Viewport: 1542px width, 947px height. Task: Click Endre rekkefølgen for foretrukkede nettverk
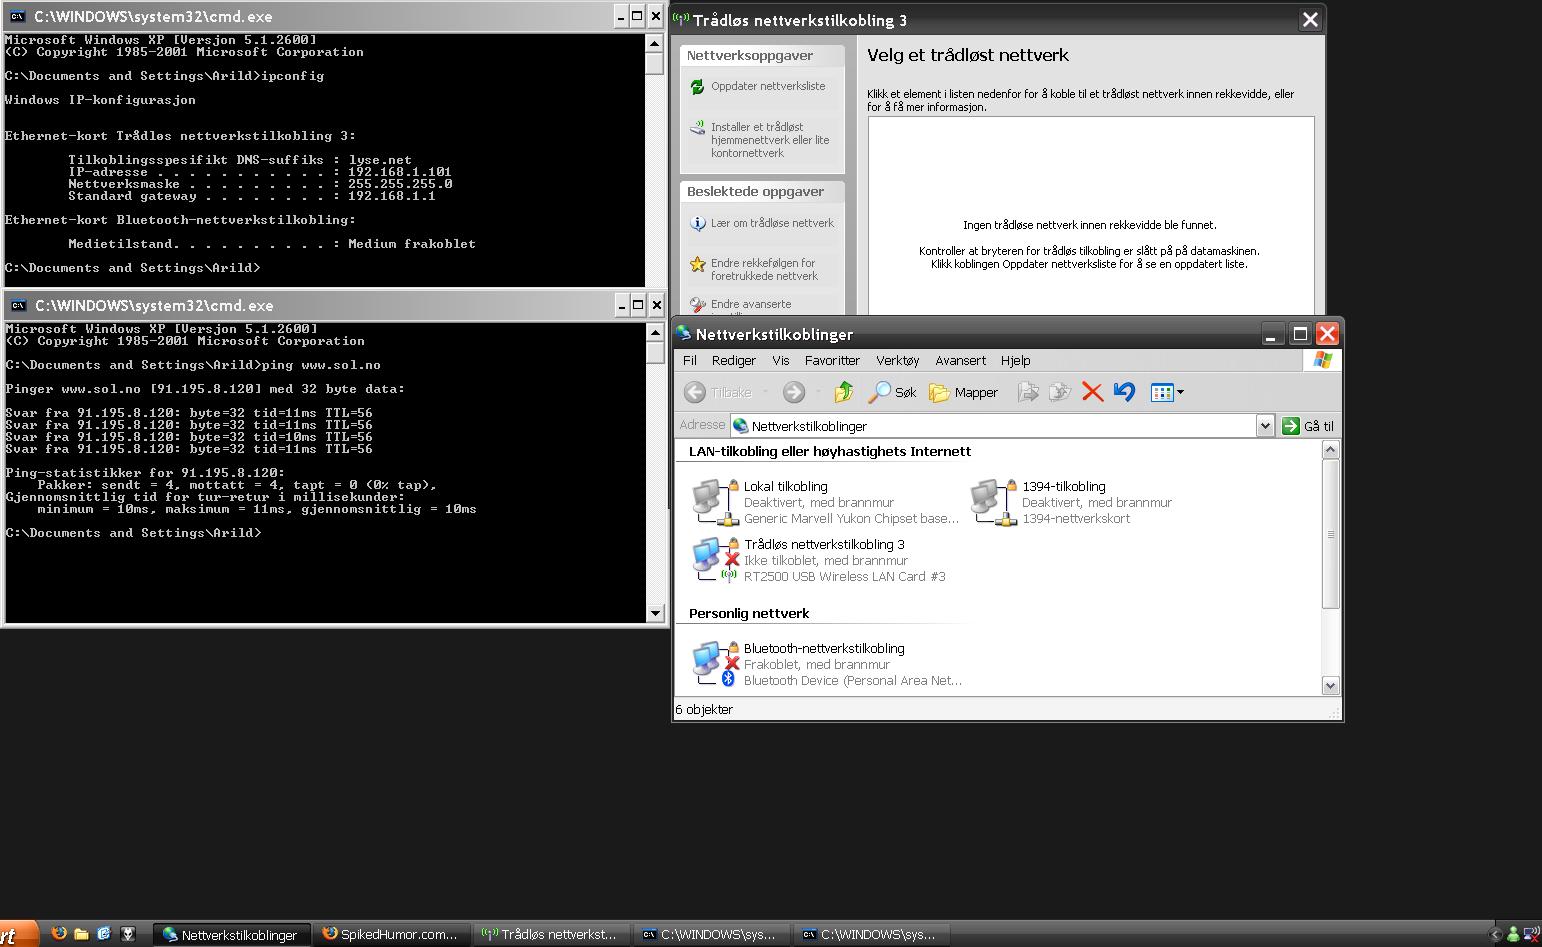point(764,269)
